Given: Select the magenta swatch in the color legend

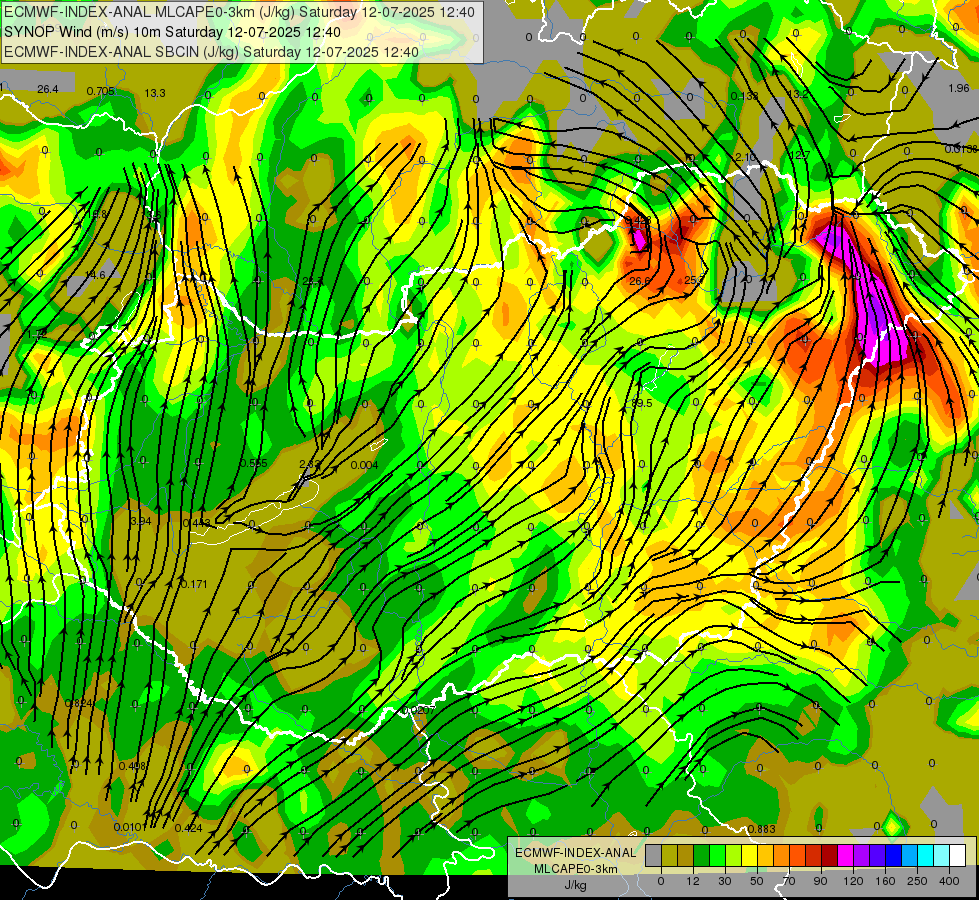Looking at the screenshot, I should [846, 856].
